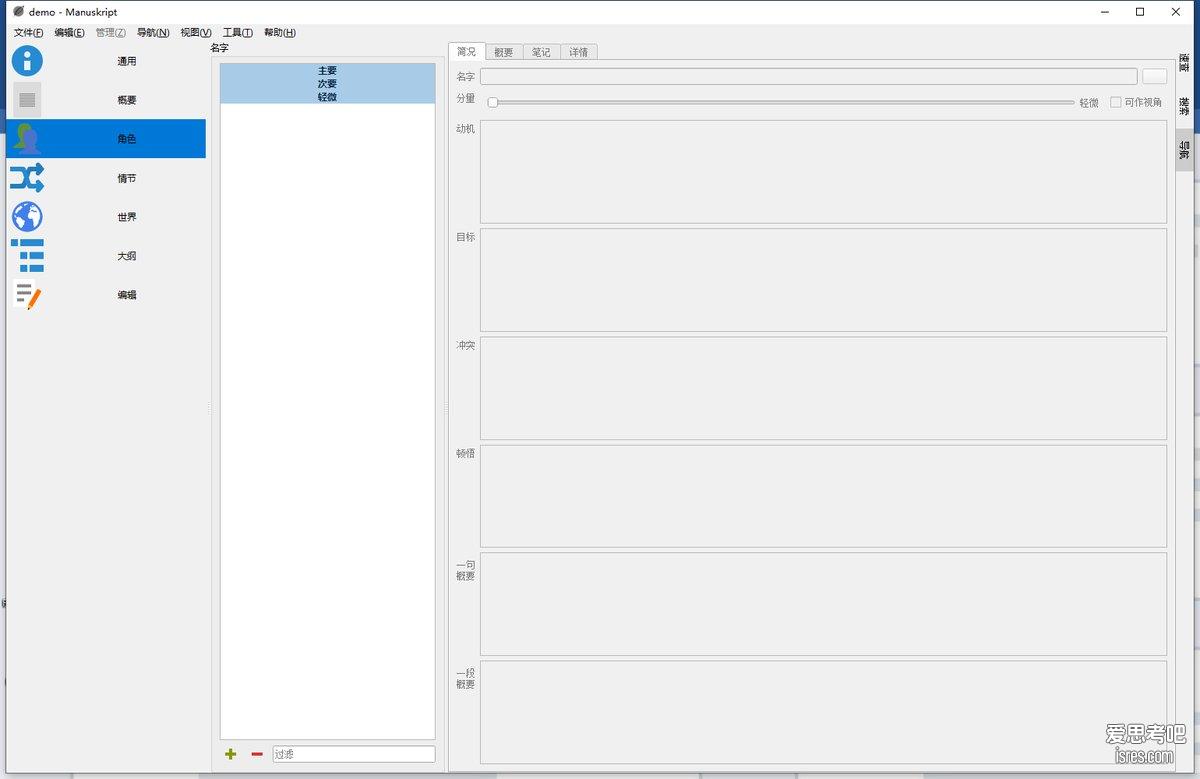Open the 通用 section with info icon
Viewport: 1200px width, 779px height.
(x=106, y=61)
